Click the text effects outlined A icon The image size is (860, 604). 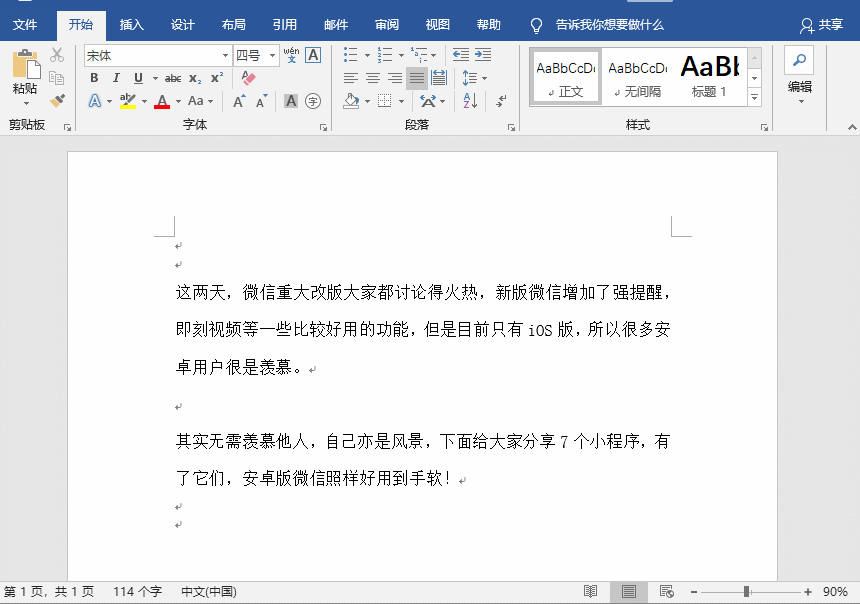tap(95, 101)
